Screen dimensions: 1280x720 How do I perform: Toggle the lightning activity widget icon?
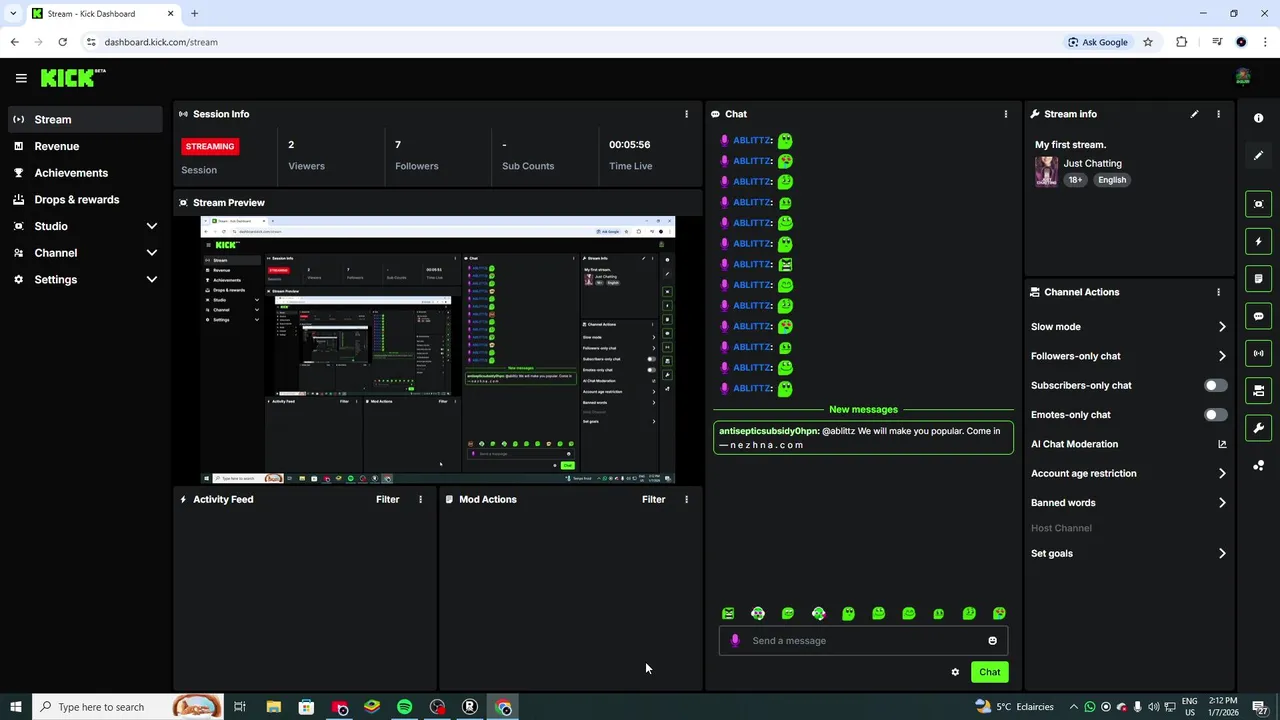tap(1258, 241)
